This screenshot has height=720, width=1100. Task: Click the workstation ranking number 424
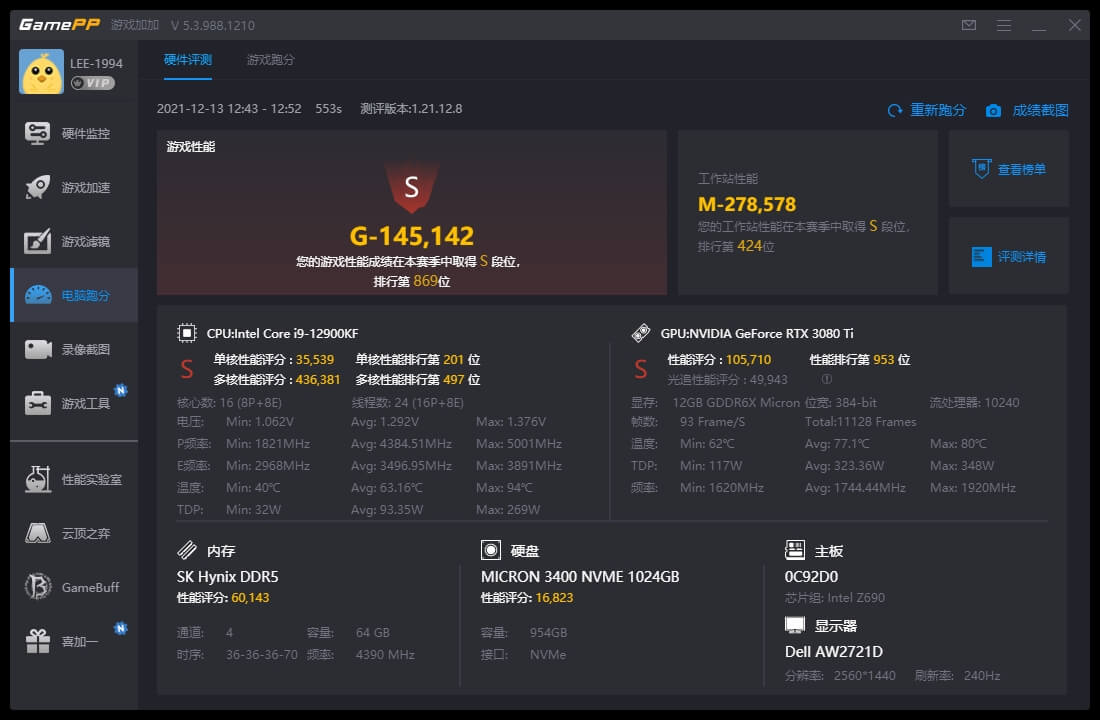click(749, 246)
